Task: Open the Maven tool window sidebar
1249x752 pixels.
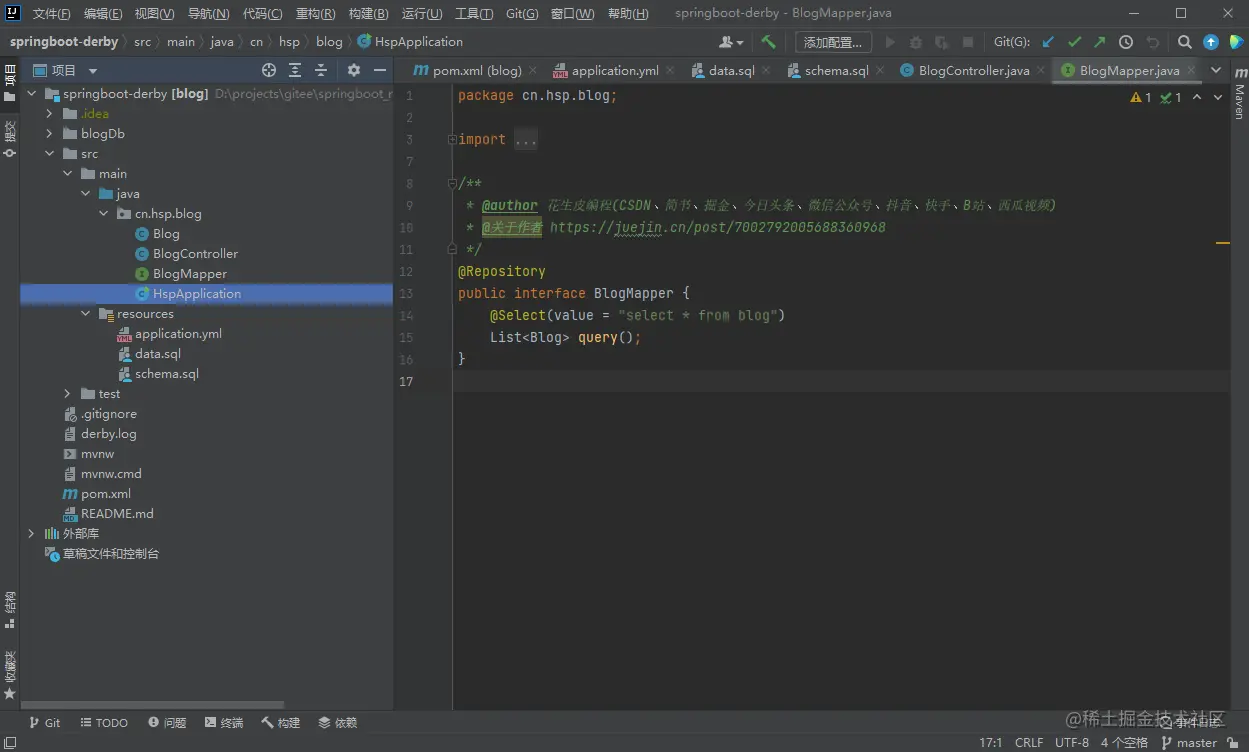Action: pos(1239,95)
